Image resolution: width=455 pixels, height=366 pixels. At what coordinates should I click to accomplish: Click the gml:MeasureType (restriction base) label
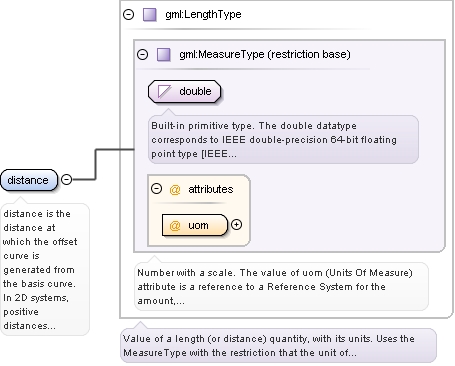(265, 54)
